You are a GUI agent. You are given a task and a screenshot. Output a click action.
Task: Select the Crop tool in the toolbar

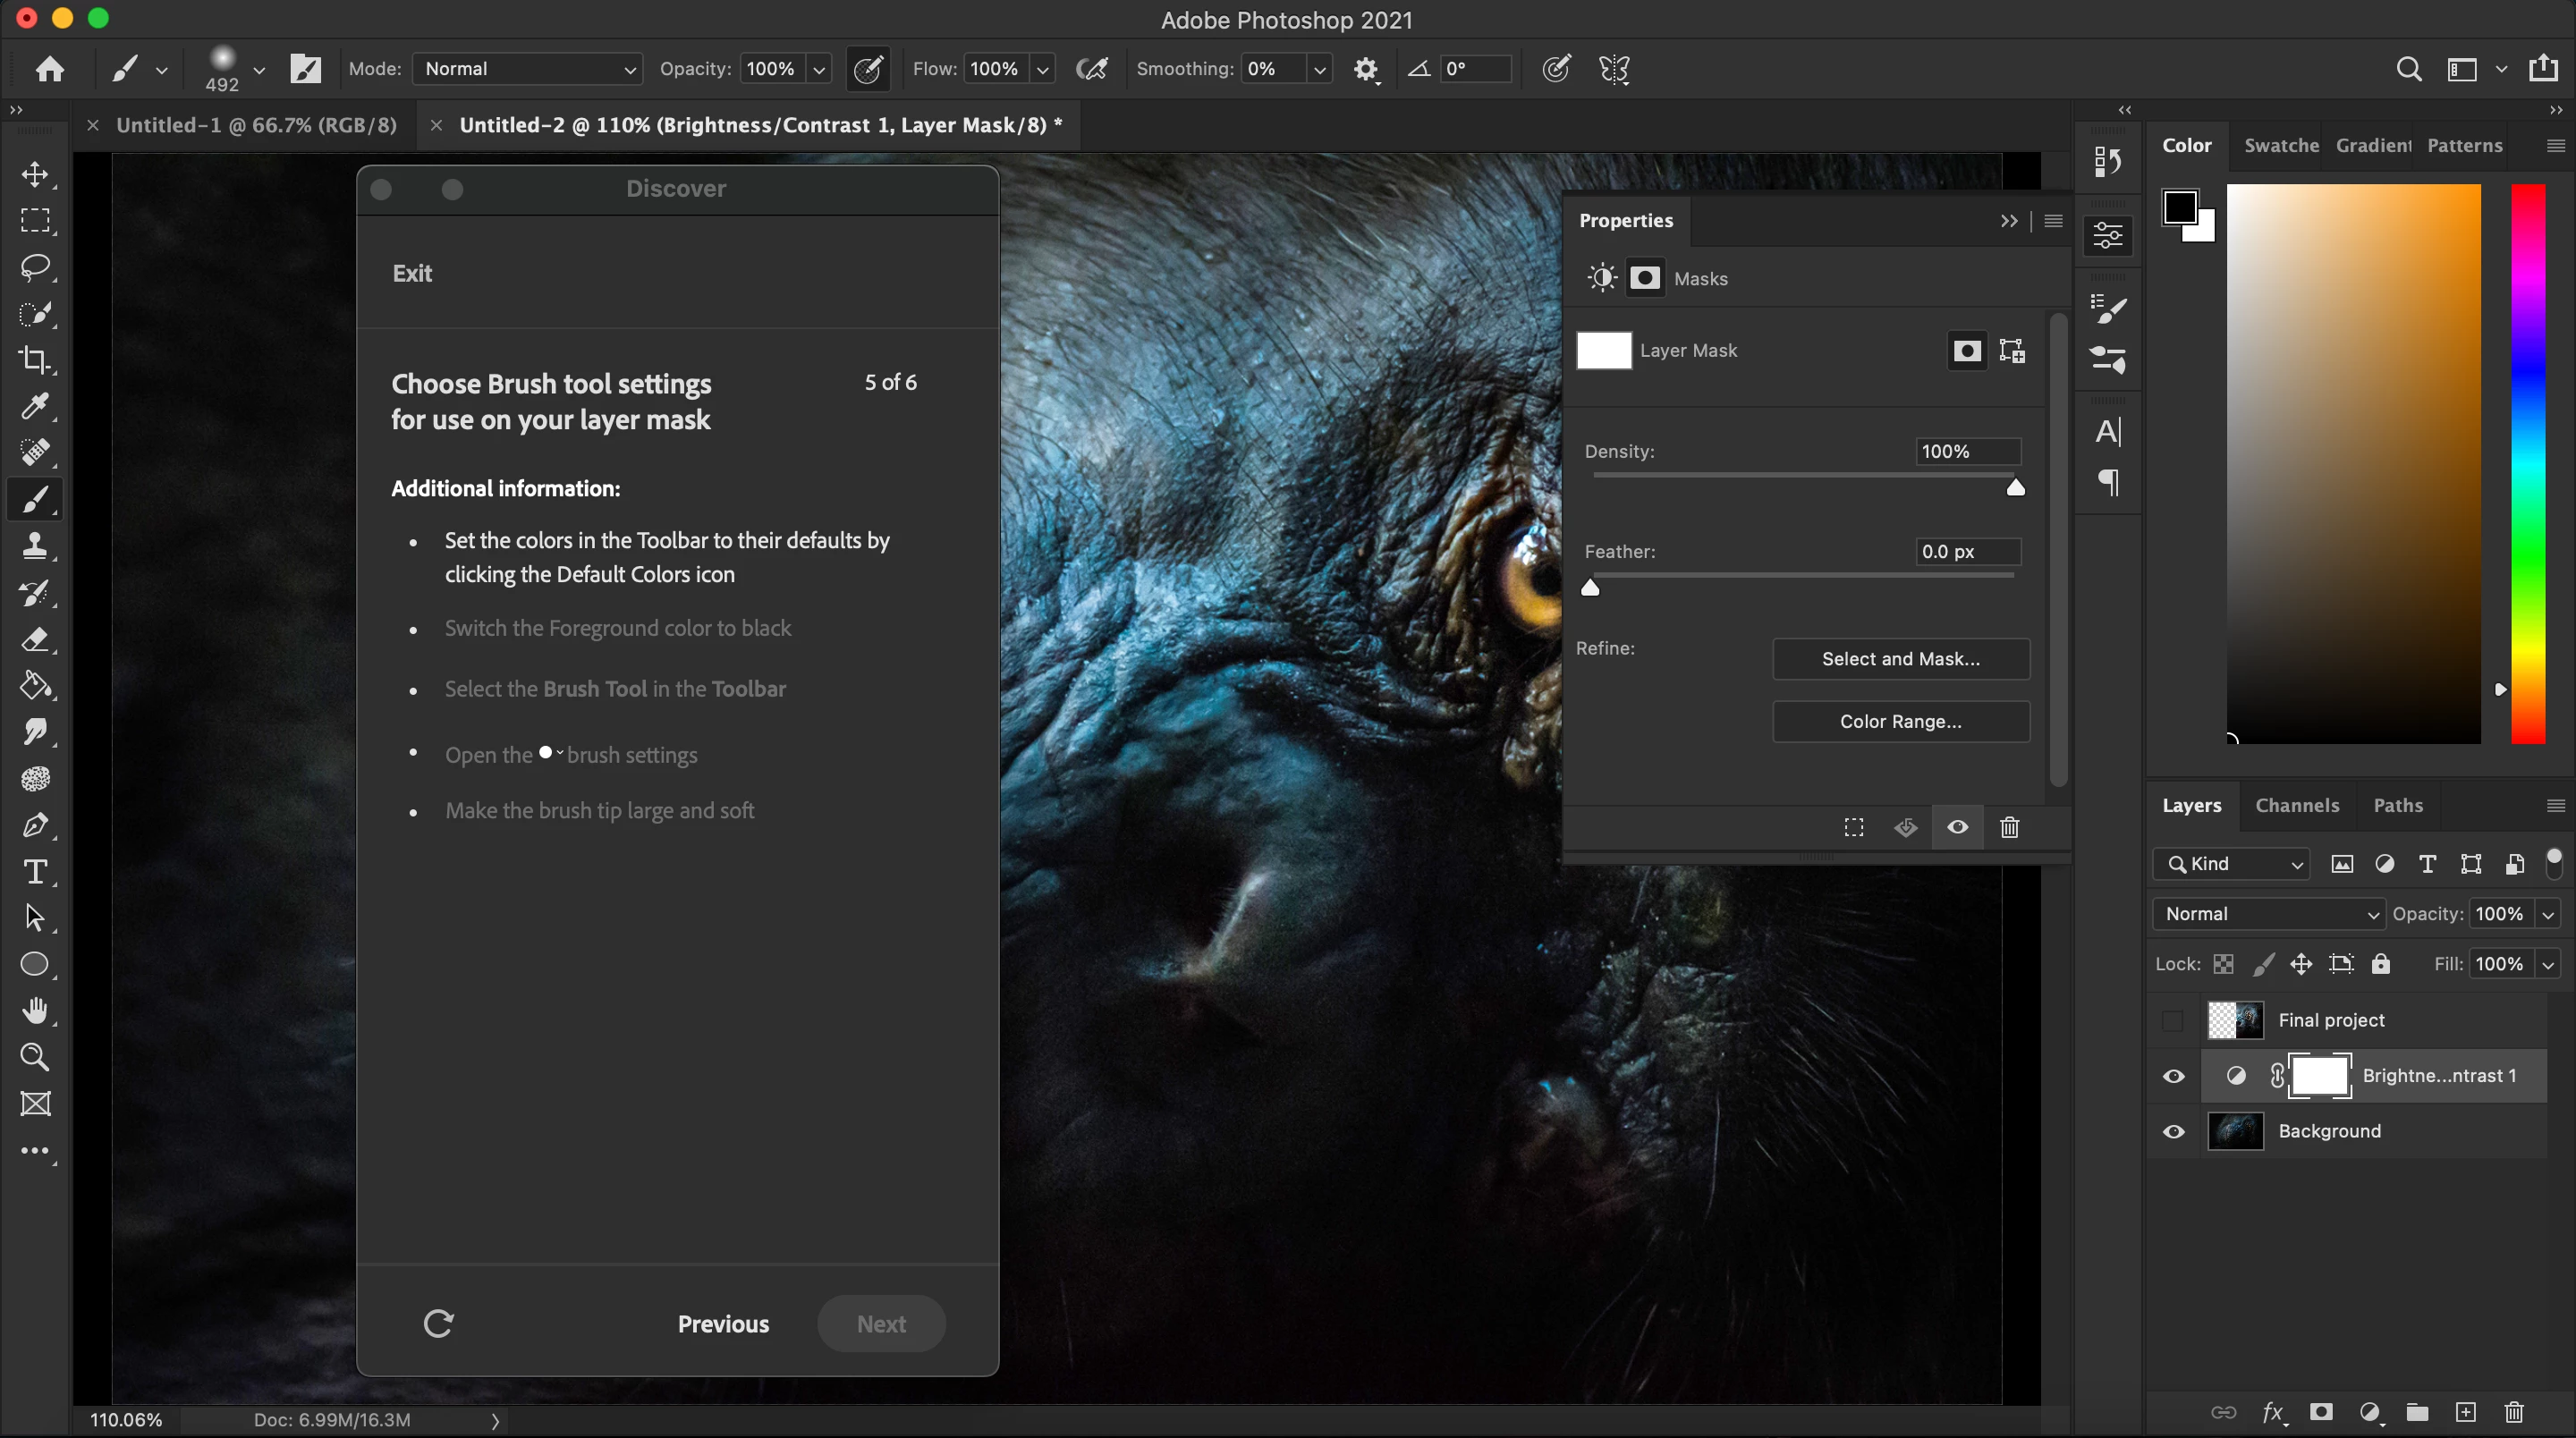(x=35, y=360)
